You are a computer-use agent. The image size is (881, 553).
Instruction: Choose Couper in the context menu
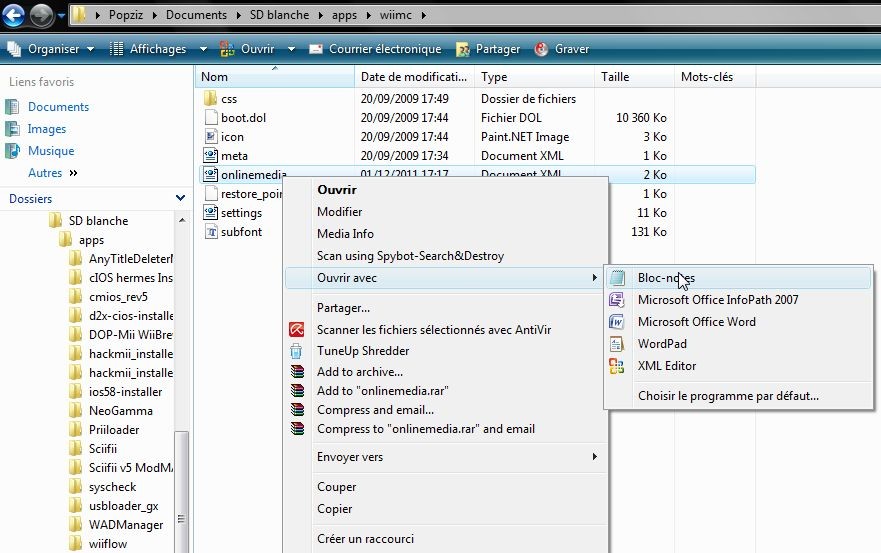tap(447, 487)
